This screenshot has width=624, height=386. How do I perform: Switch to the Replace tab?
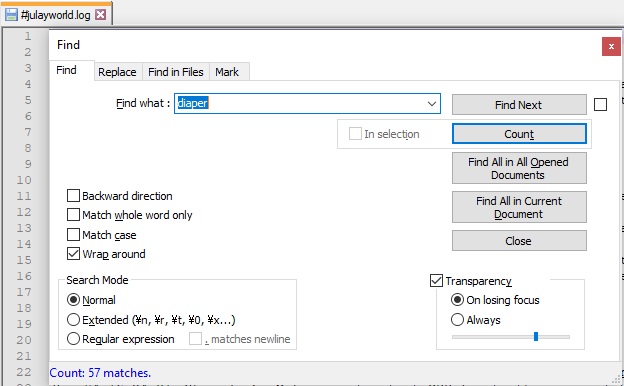pos(117,72)
